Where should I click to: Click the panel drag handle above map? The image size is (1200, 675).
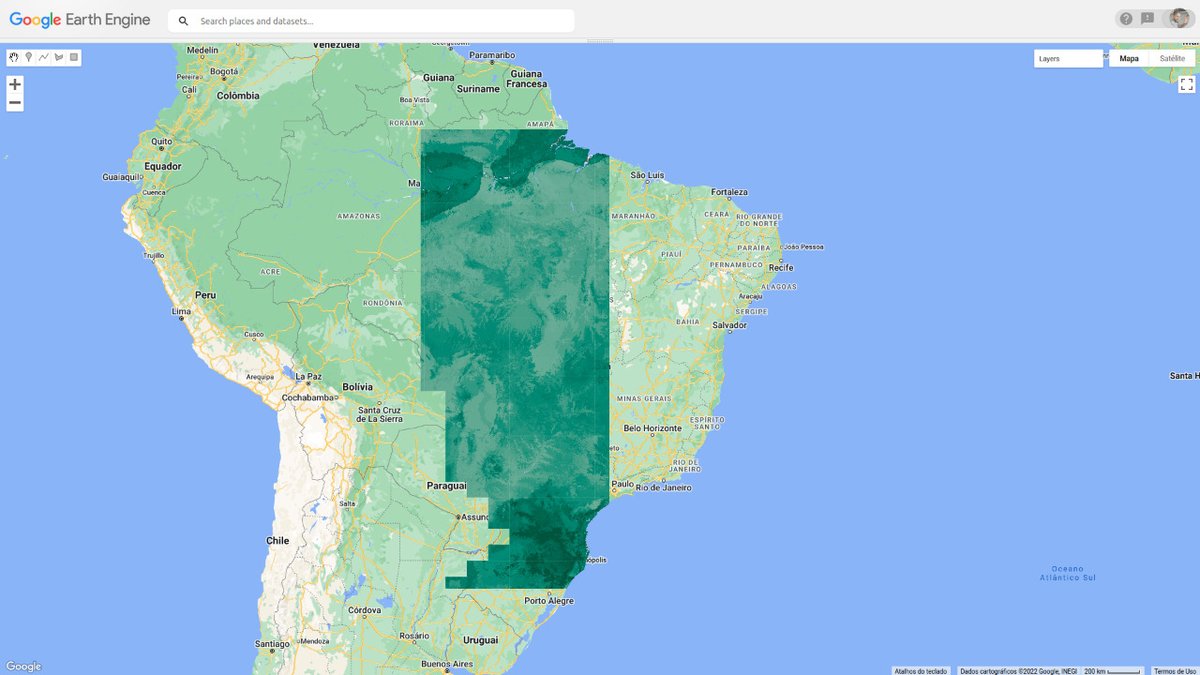[x=600, y=41]
